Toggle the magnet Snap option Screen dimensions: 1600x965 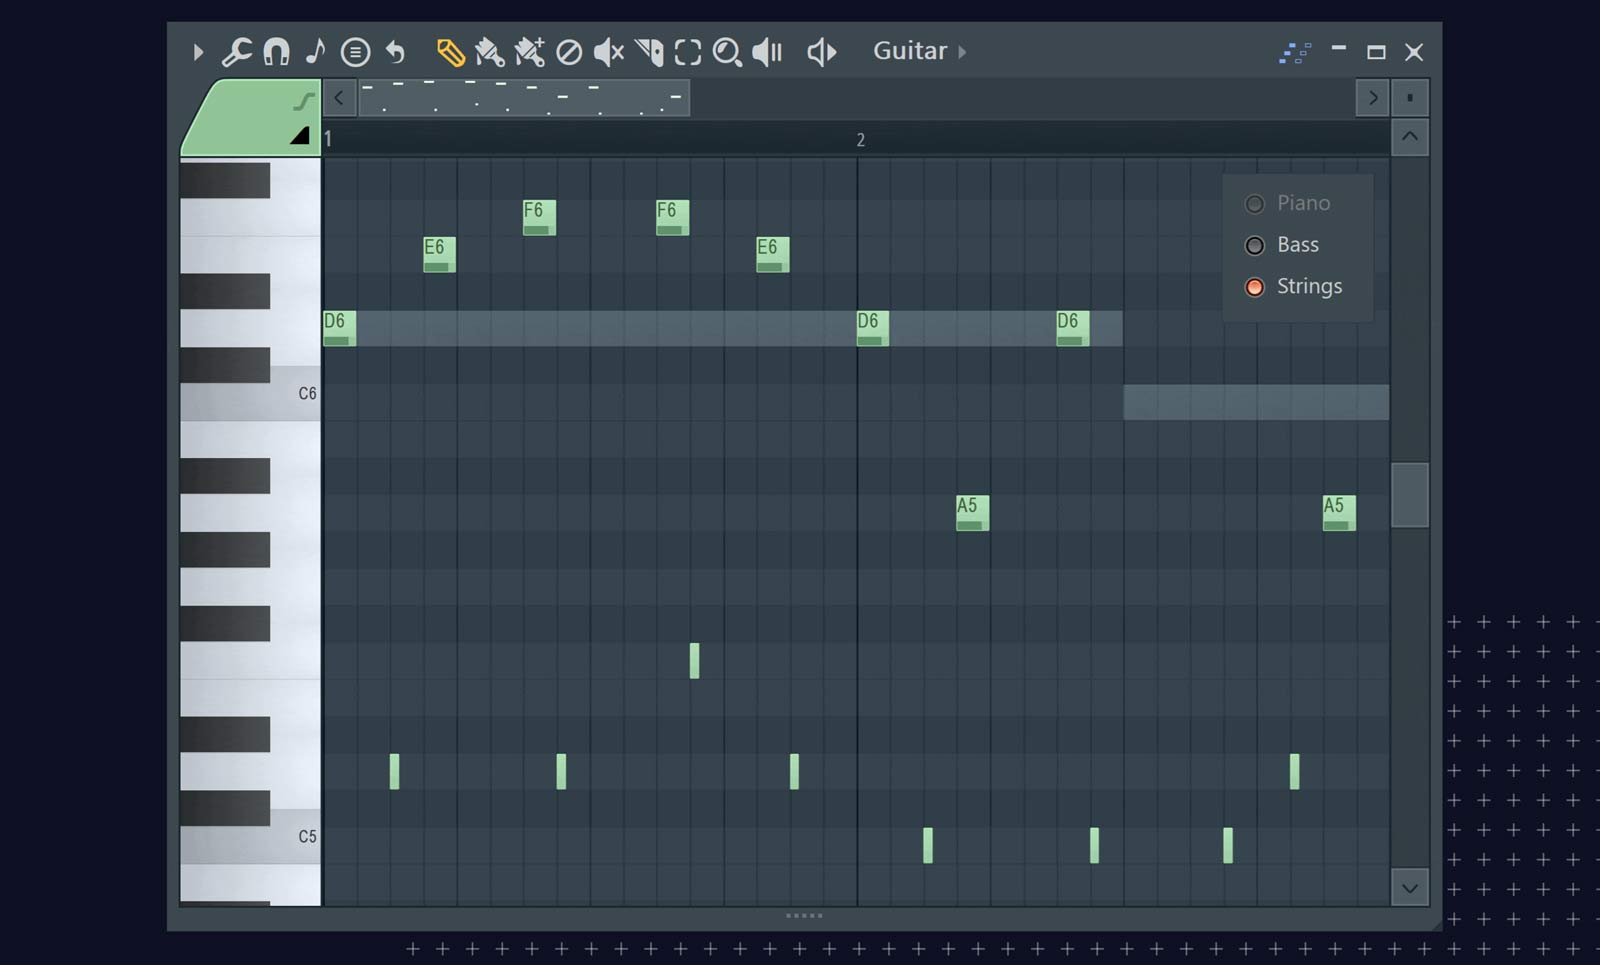(x=276, y=52)
